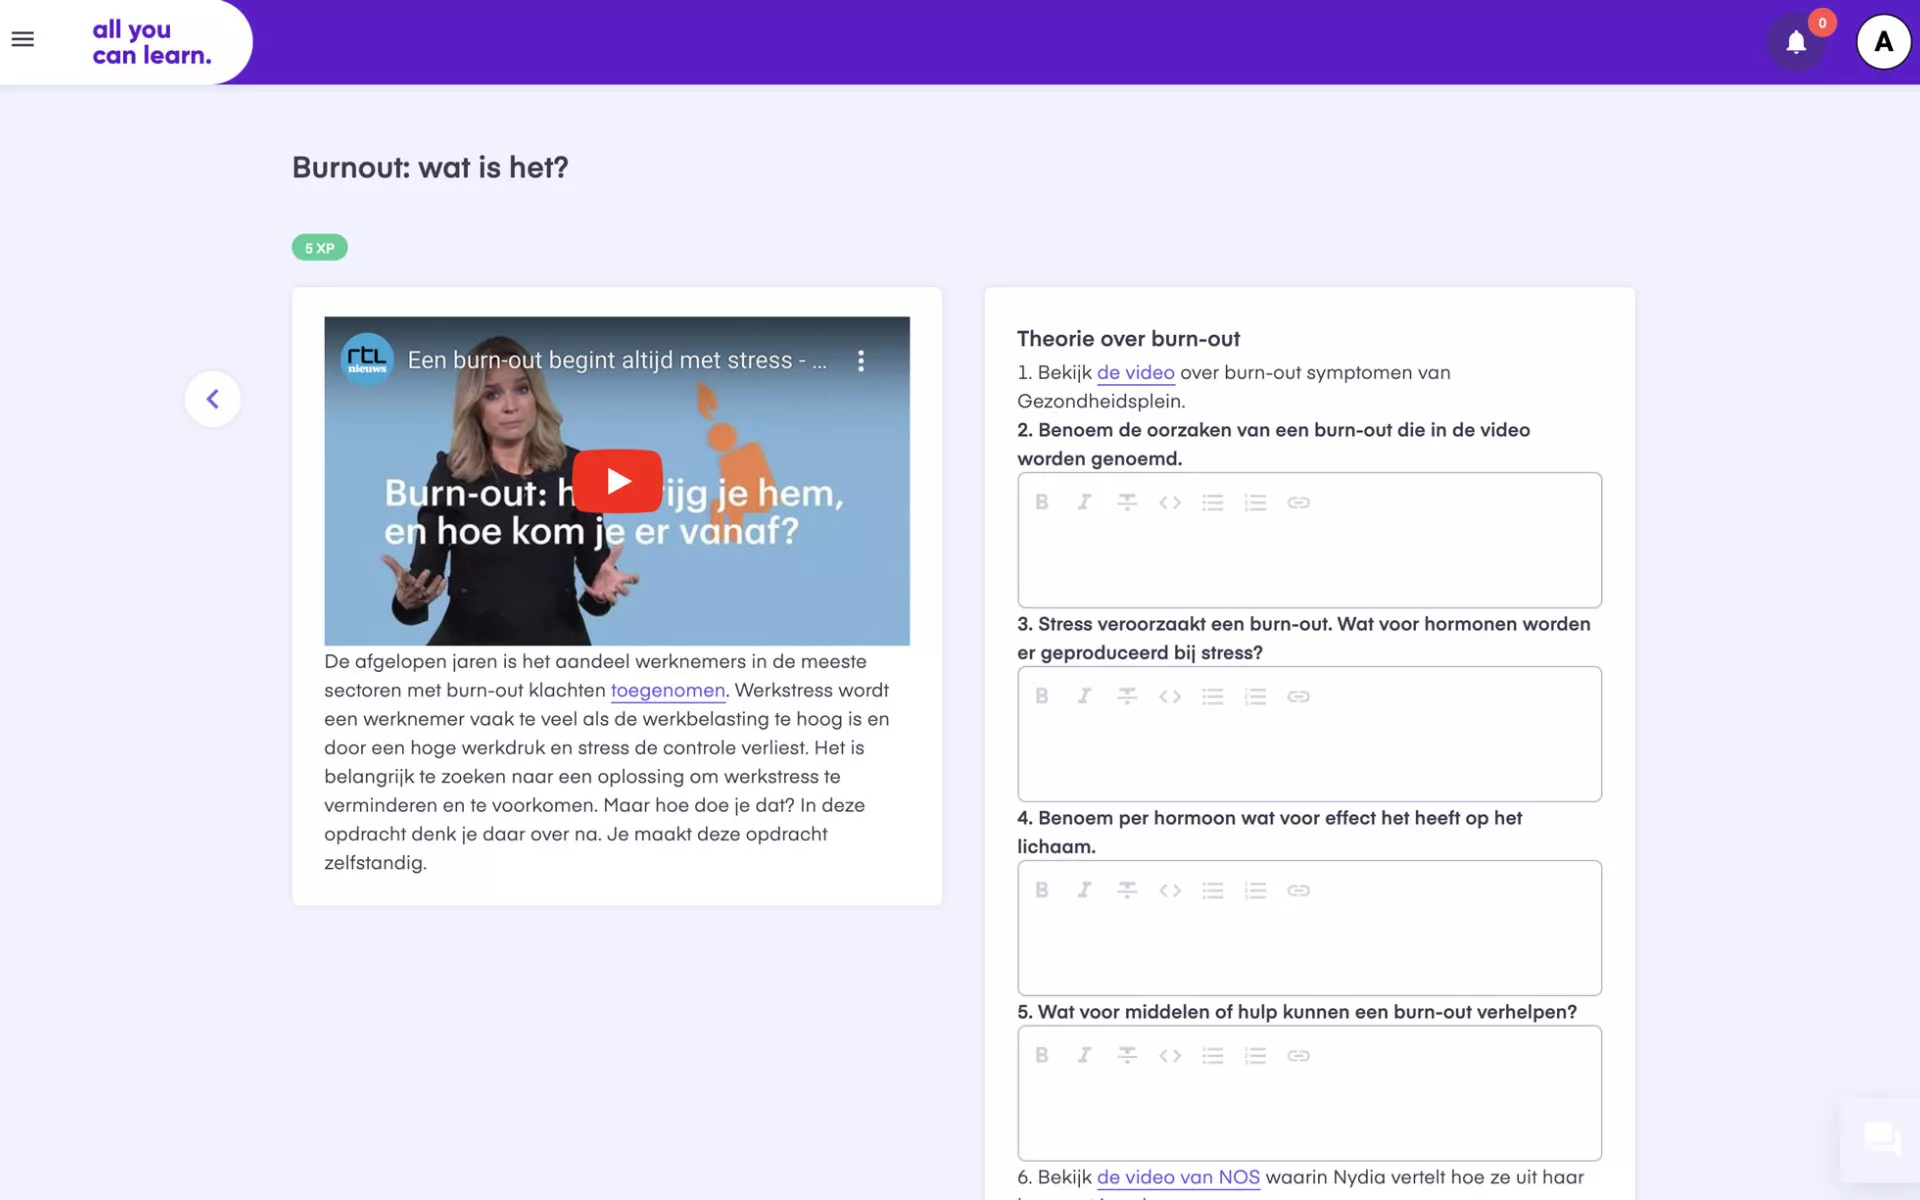Viewport: 1920px width, 1200px height.
Task: Insert code block in question 3 editor
Action: [1170, 696]
